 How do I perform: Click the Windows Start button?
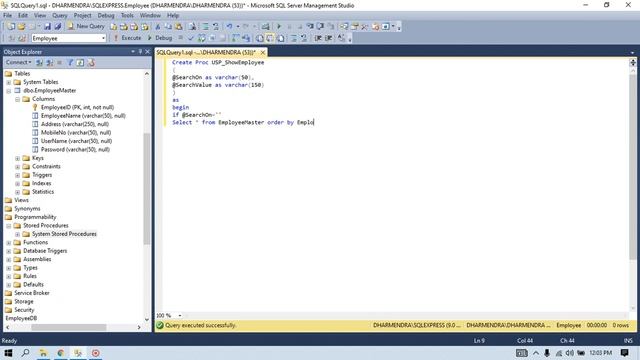8,353
